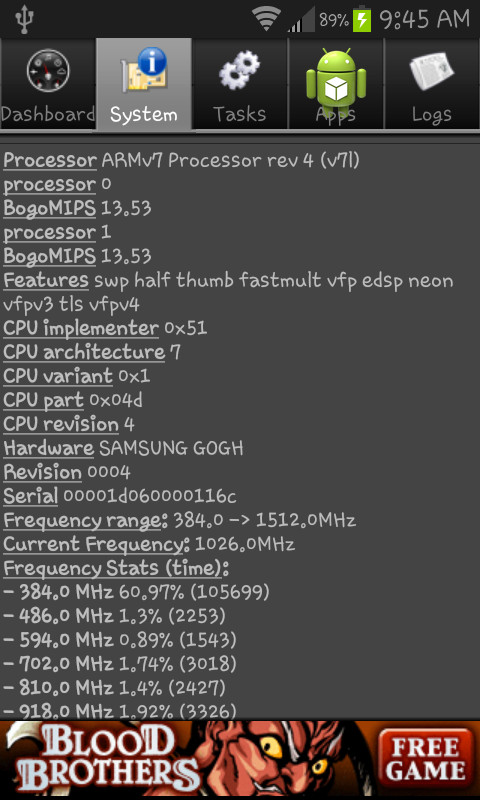Image resolution: width=480 pixels, height=800 pixels.
Task: Tap the battery charging icon
Action: (x=362, y=19)
